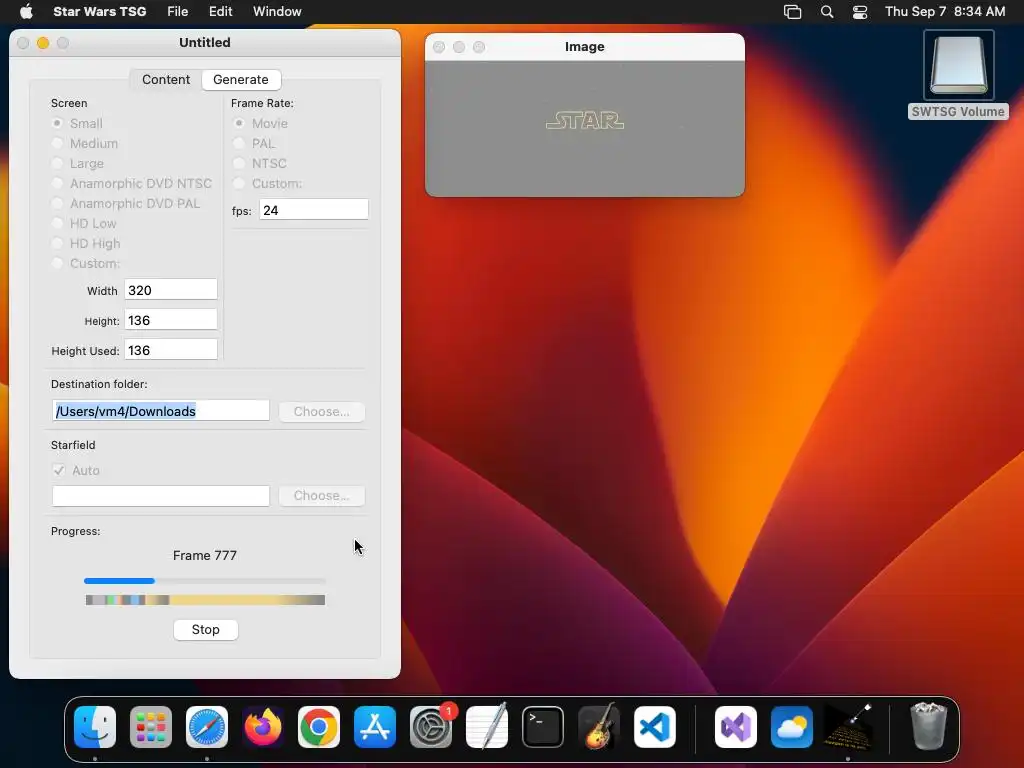This screenshot has height=768, width=1024.
Task: Click the colored preview strip bar
Action: pyautogui.click(x=205, y=600)
